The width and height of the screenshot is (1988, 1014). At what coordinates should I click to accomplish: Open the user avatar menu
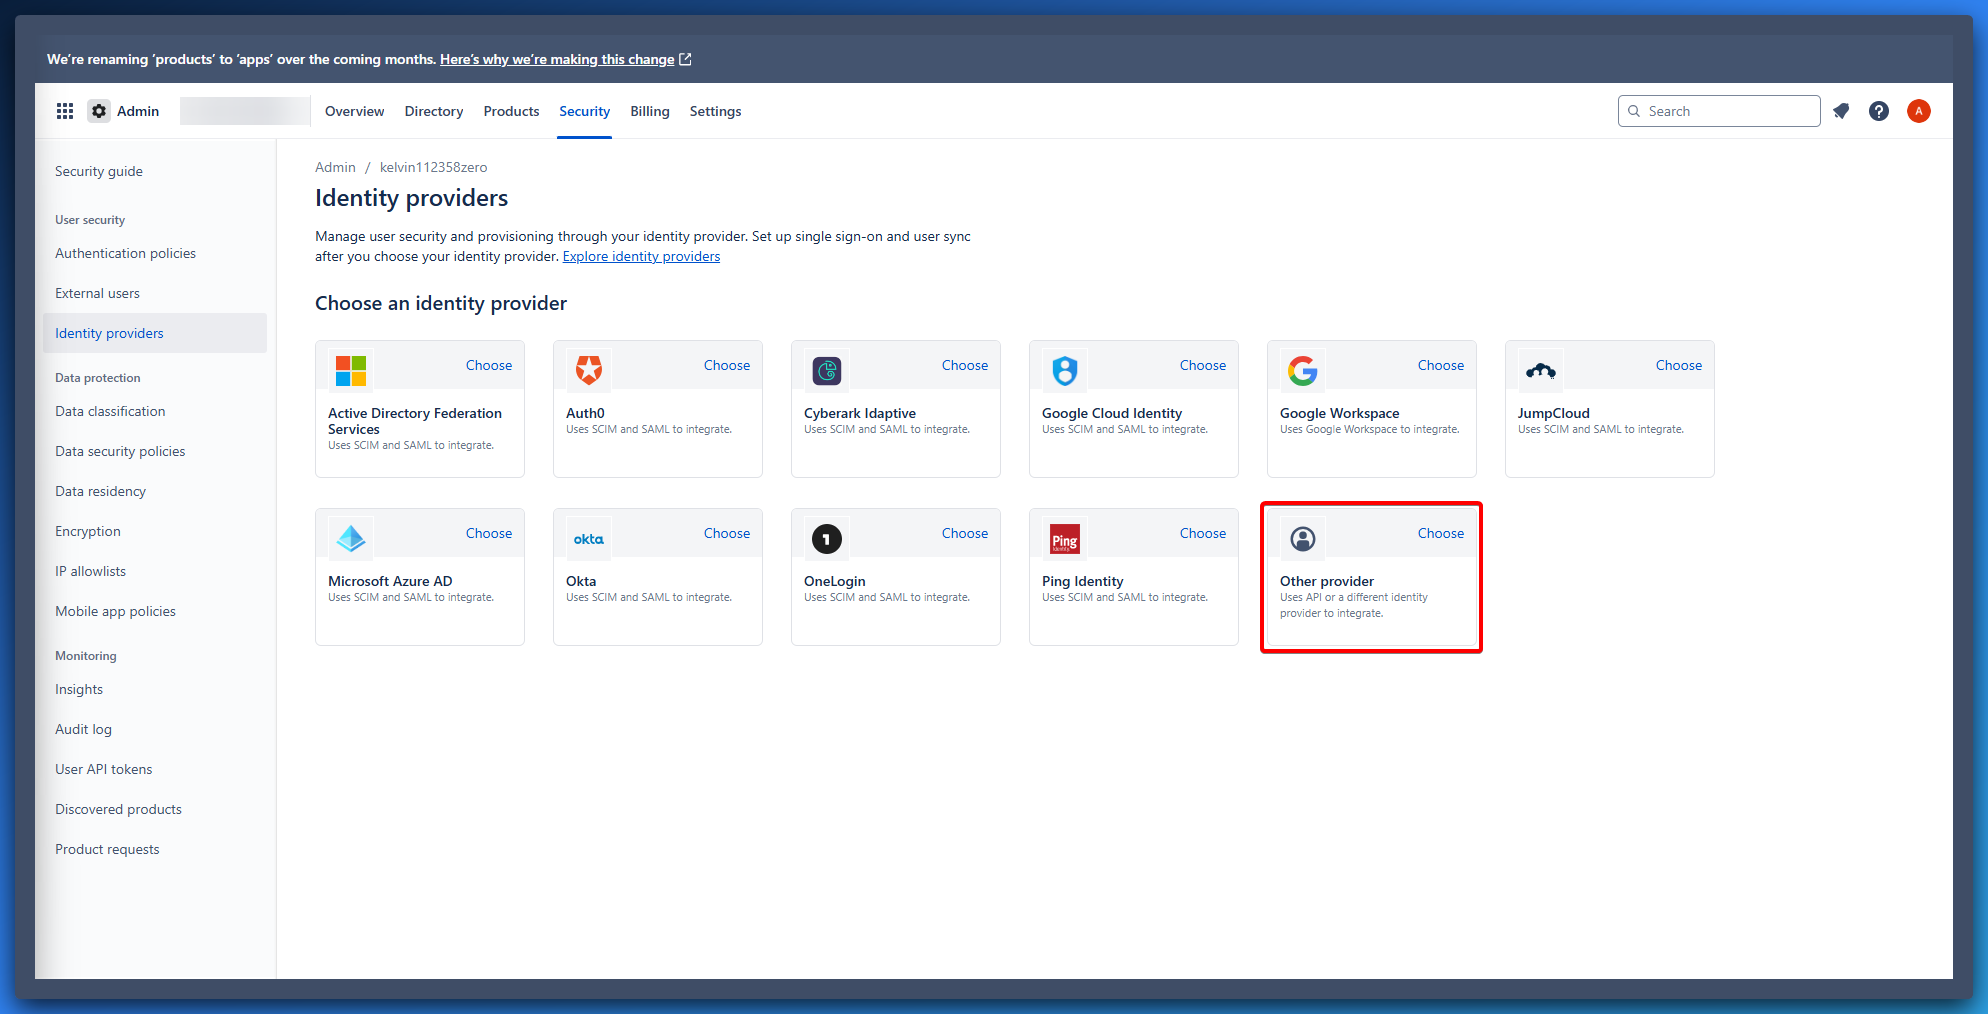[x=1918, y=111]
